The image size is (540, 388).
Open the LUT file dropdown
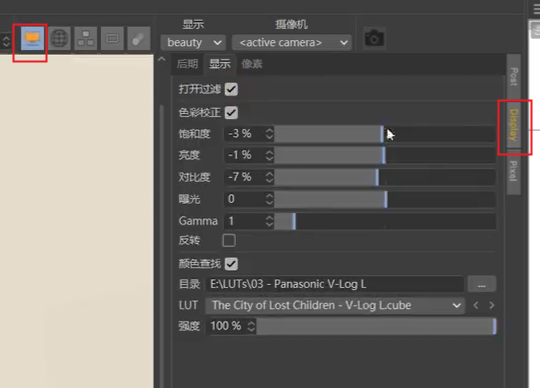pyautogui.click(x=335, y=306)
